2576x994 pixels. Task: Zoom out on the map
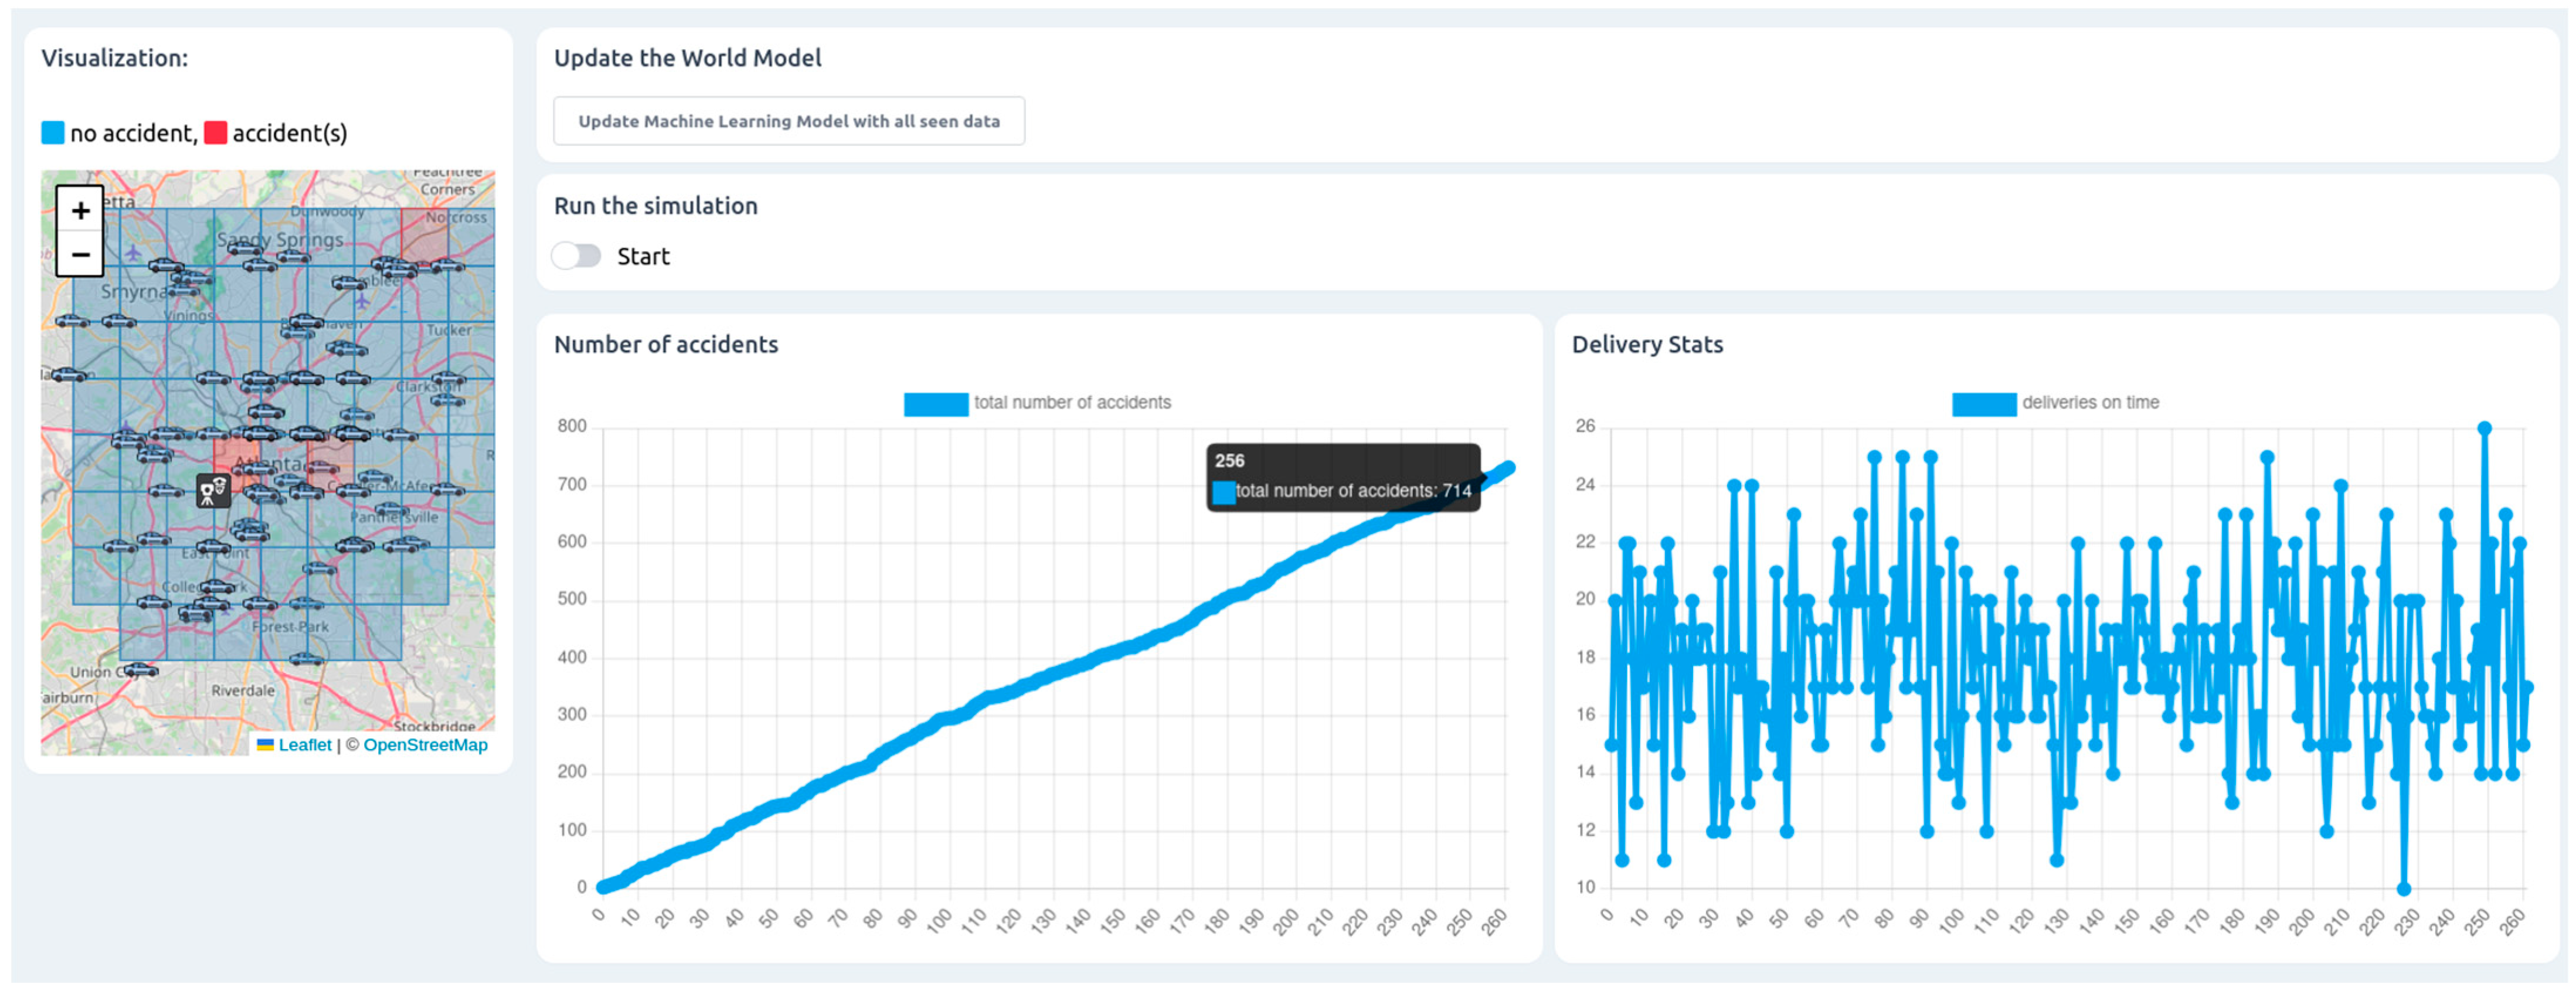pos(80,254)
